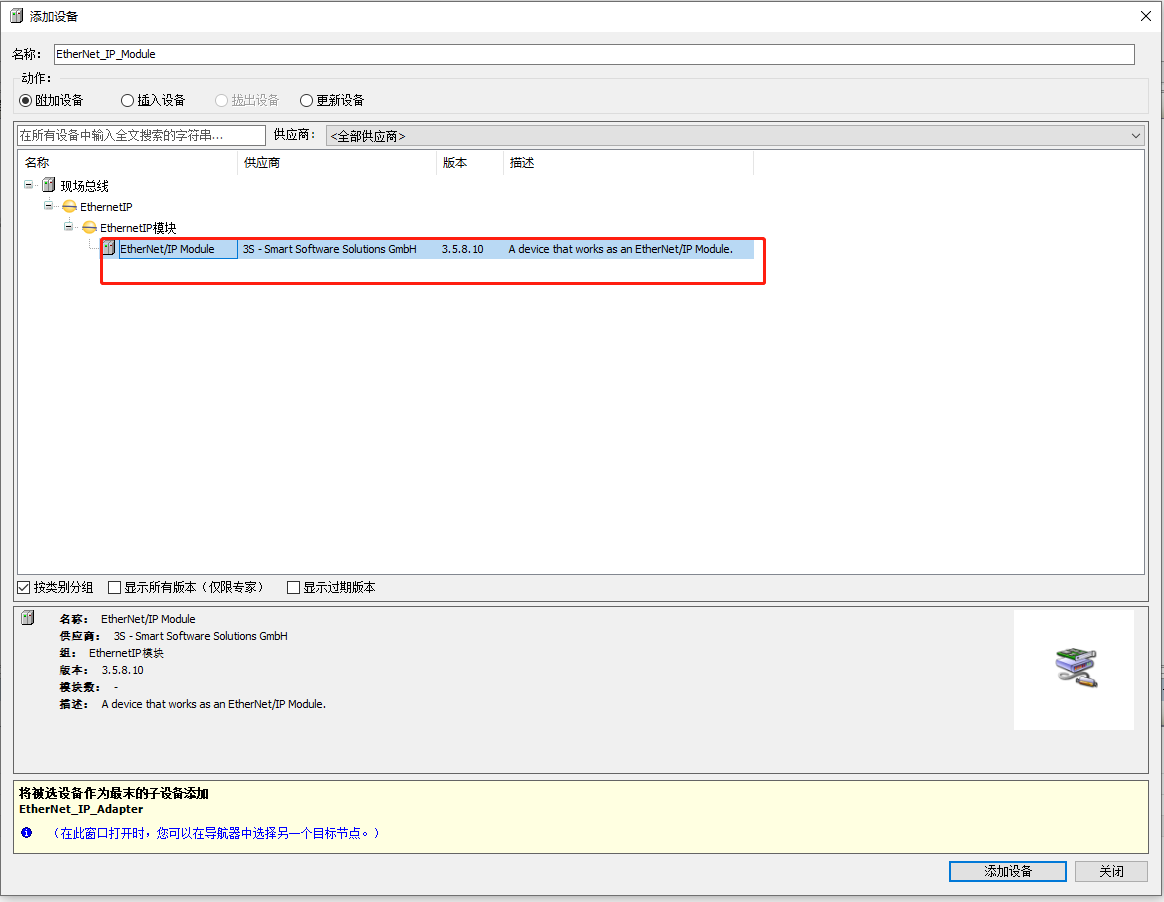Close the dialog with the X button
This screenshot has height=902, width=1164.
[x=1145, y=16]
